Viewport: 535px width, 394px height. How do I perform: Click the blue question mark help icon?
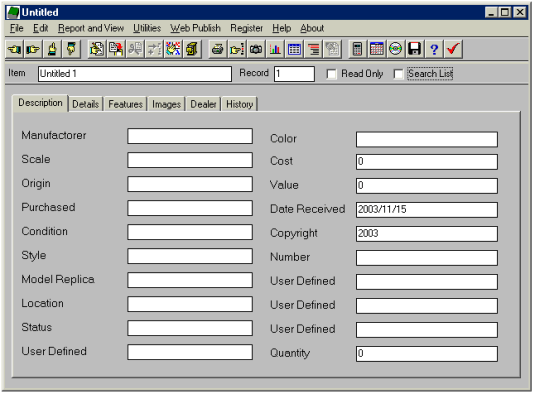pyautogui.click(x=434, y=49)
